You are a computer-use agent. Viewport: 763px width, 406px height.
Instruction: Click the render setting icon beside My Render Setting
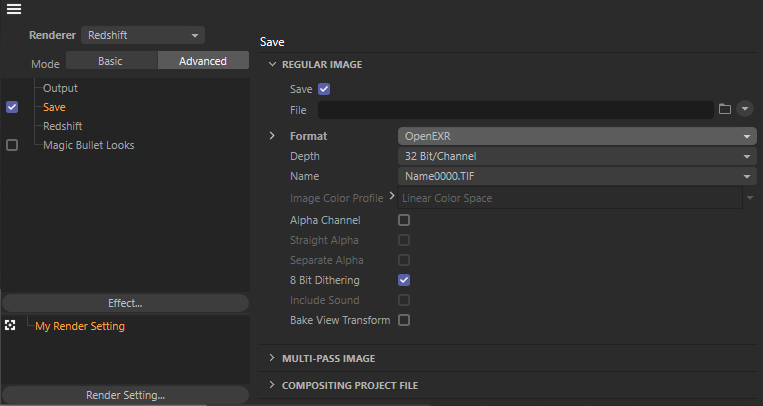click(10, 326)
